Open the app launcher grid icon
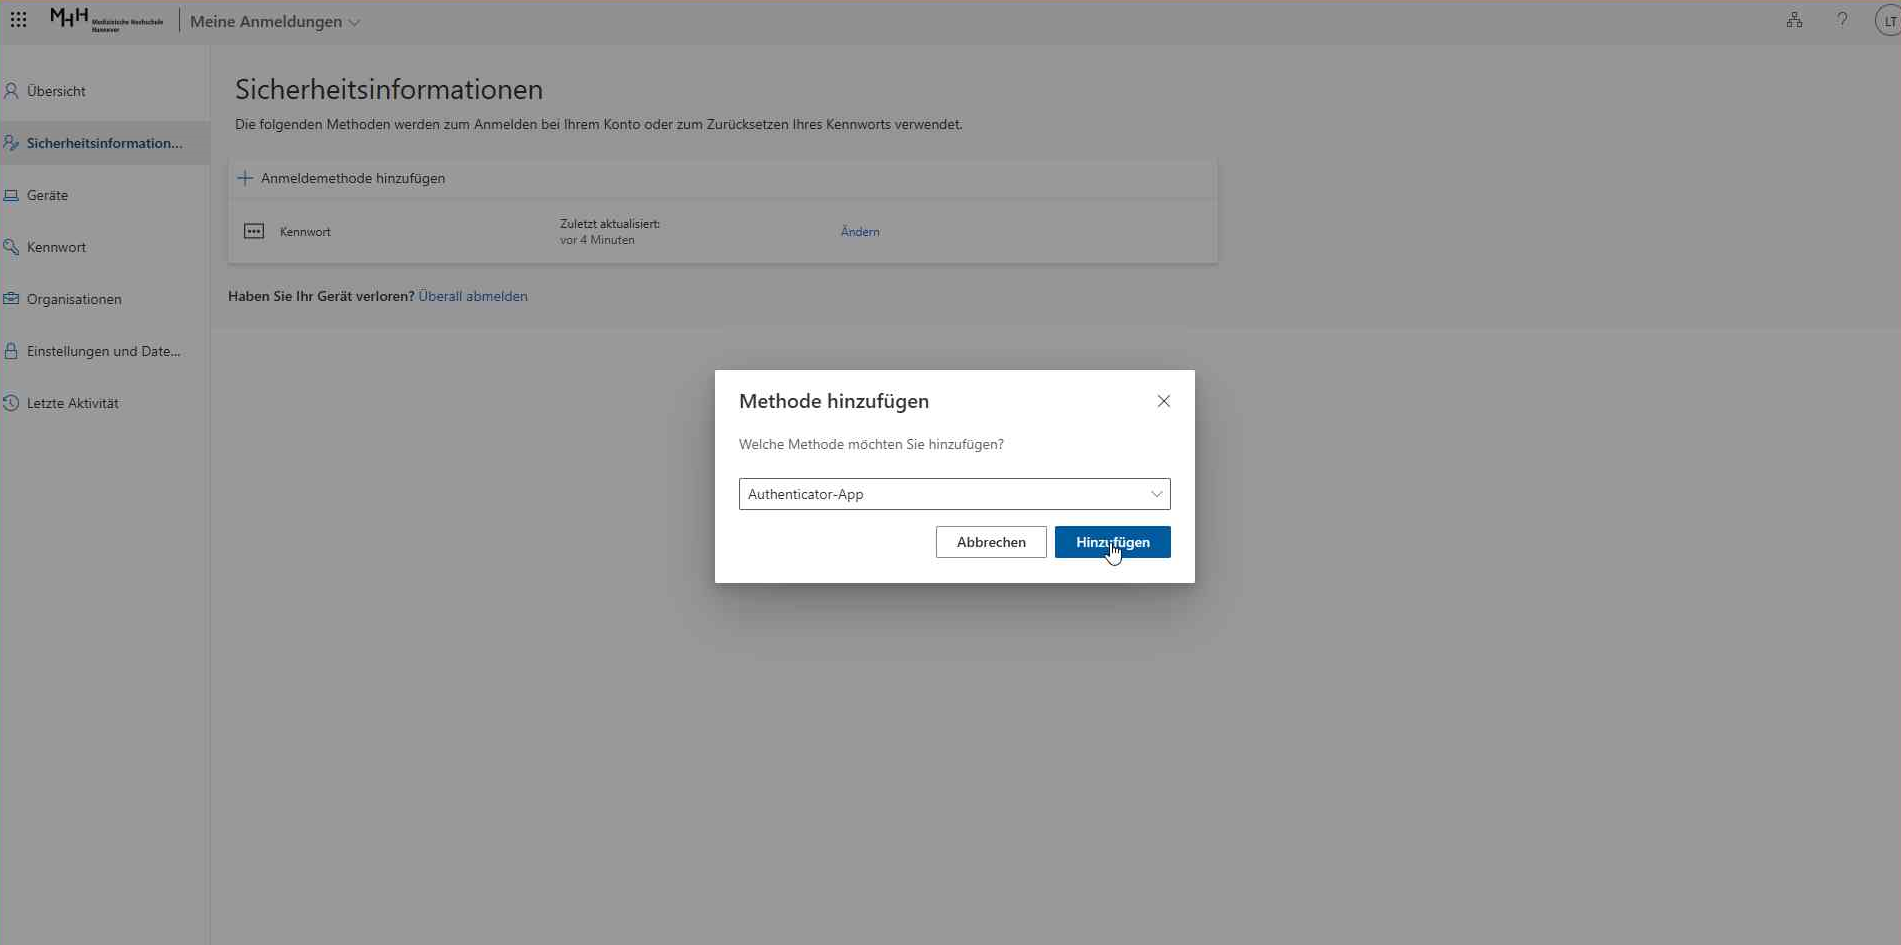 click(18, 20)
